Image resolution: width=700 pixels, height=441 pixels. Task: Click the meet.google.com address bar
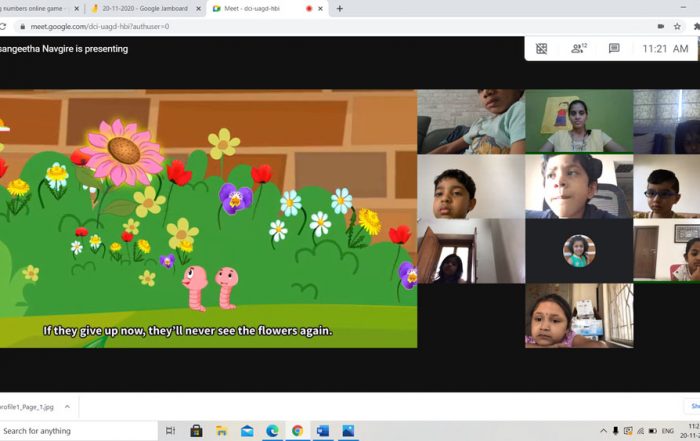tap(100, 26)
